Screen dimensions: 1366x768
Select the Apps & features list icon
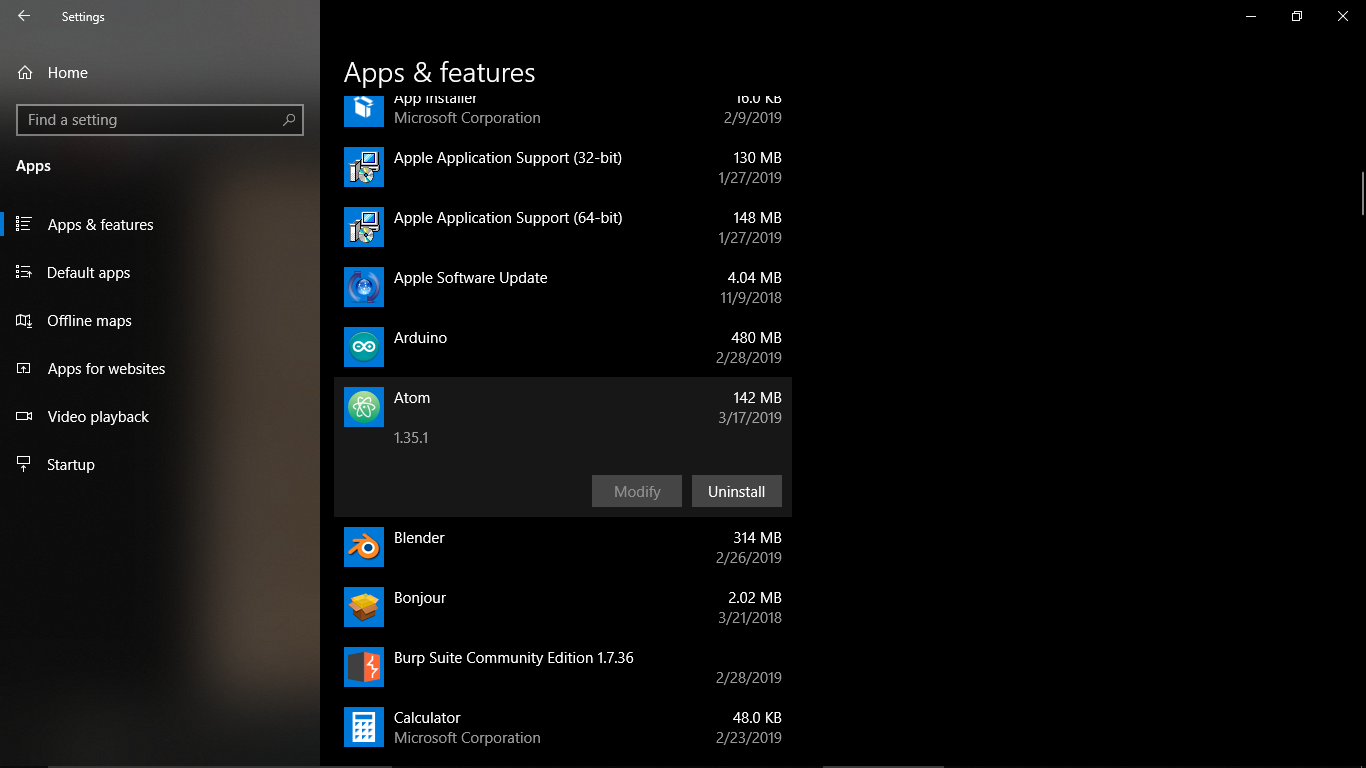(x=24, y=224)
